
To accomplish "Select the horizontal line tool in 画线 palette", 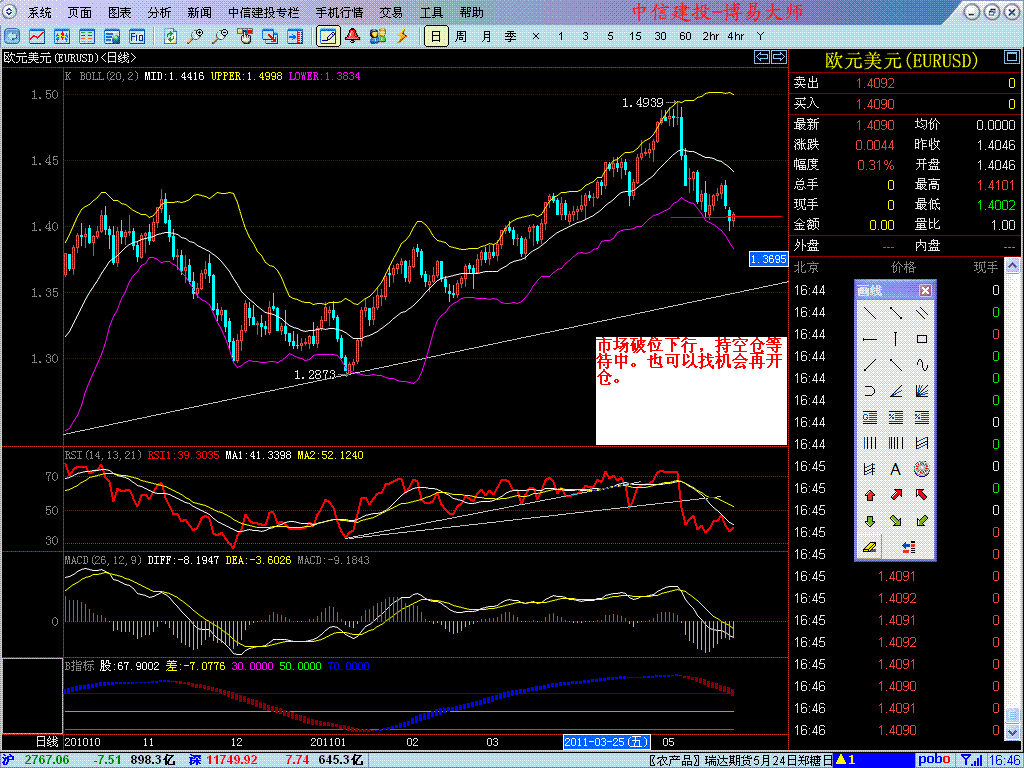I will (870, 340).
